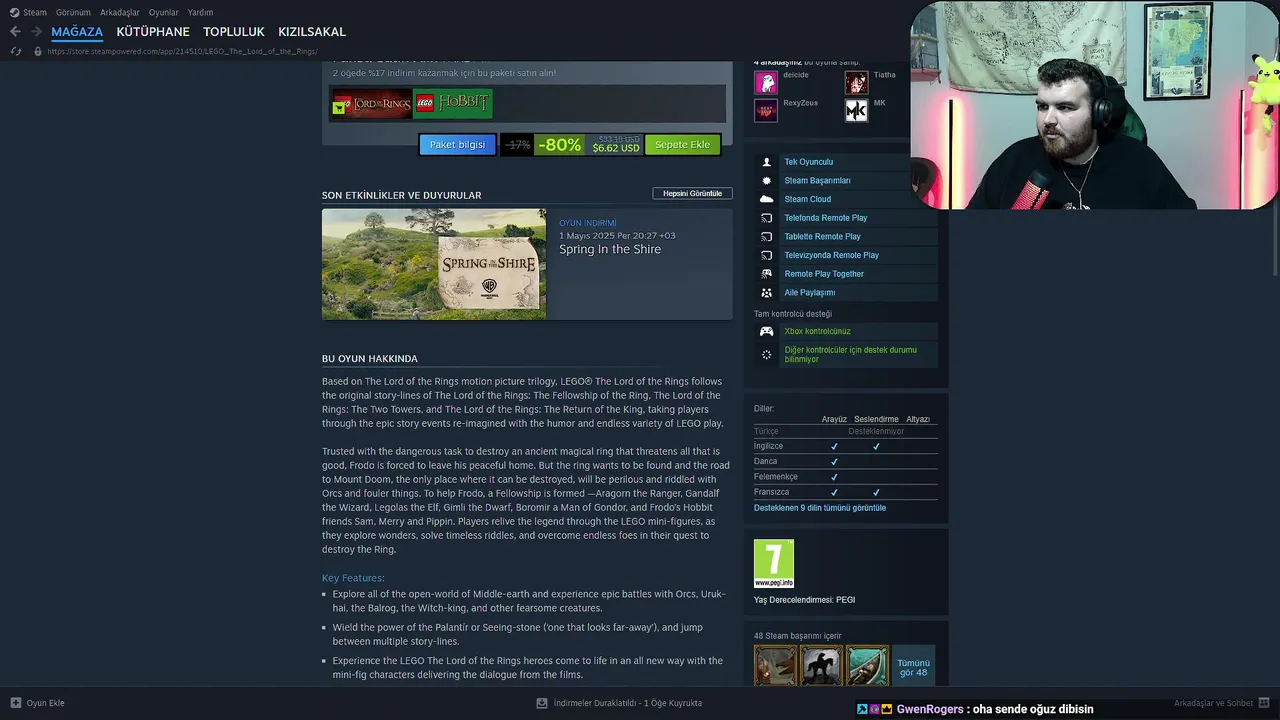Screen dimensions: 1280x720
Task: Go forward with the right arrow
Action: coord(36,32)
